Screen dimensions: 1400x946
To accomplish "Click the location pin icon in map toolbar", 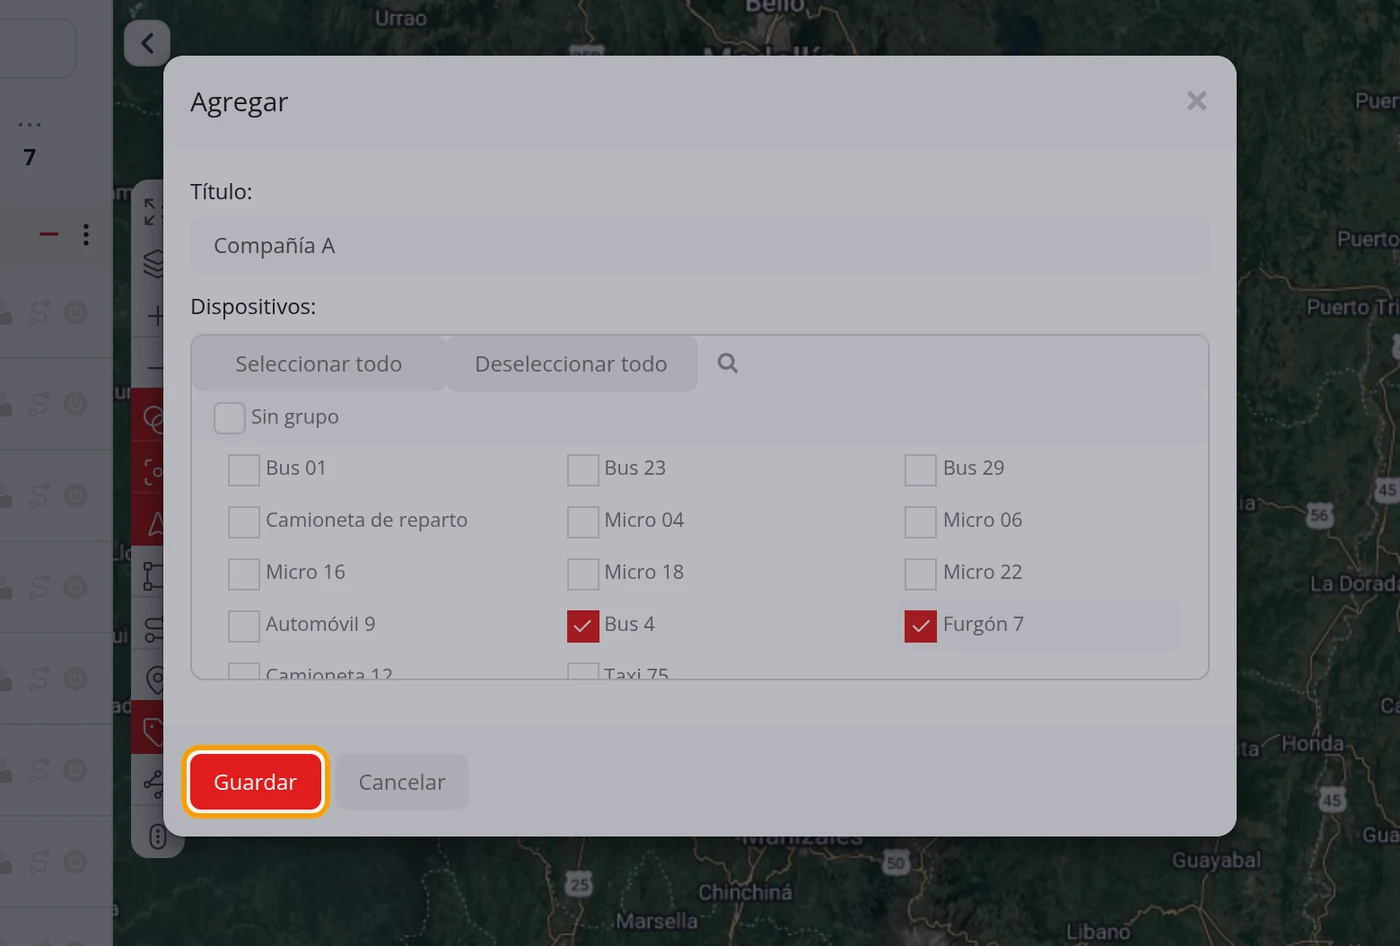I will [155, 680].
